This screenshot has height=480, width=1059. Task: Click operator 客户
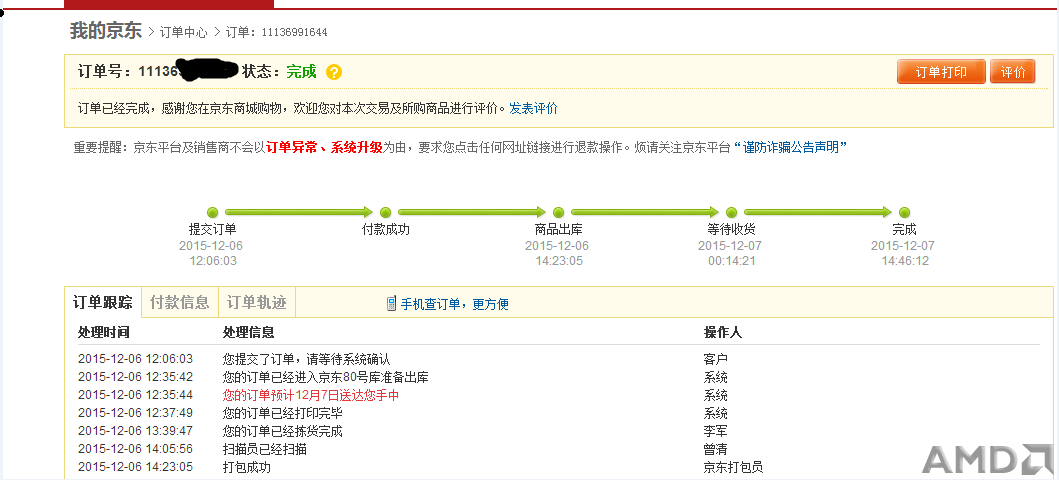click(x=715, y=359)
